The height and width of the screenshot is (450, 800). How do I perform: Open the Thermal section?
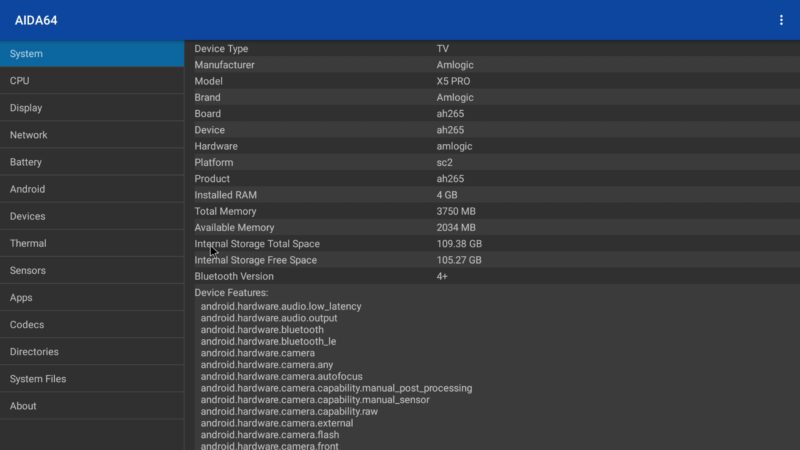(x=92, y=243)
